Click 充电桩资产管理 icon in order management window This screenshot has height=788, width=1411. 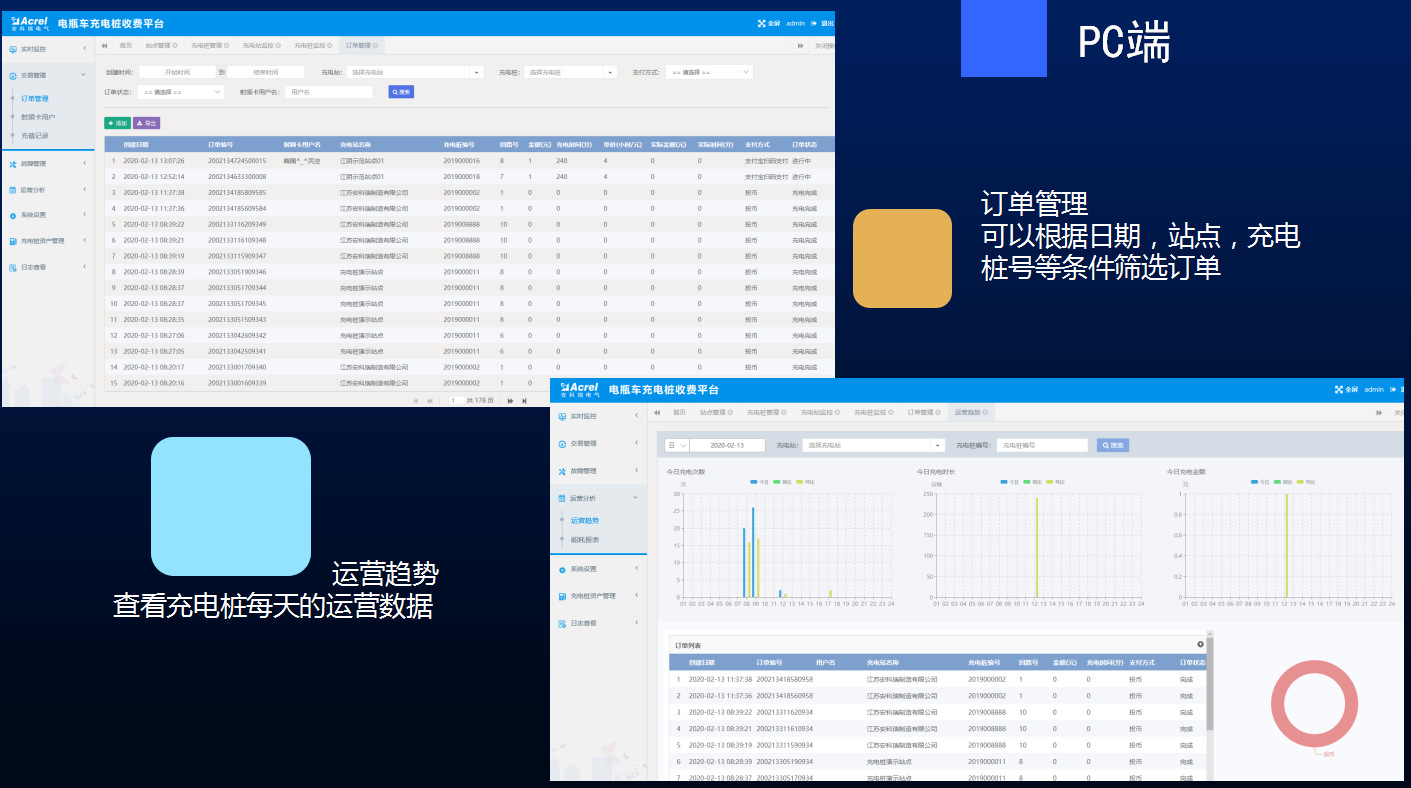coord(12,241)
